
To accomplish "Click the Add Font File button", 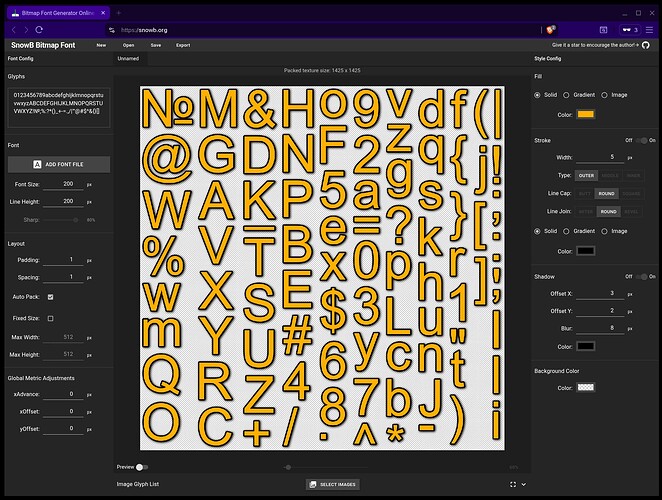I will tap(58, 163).
